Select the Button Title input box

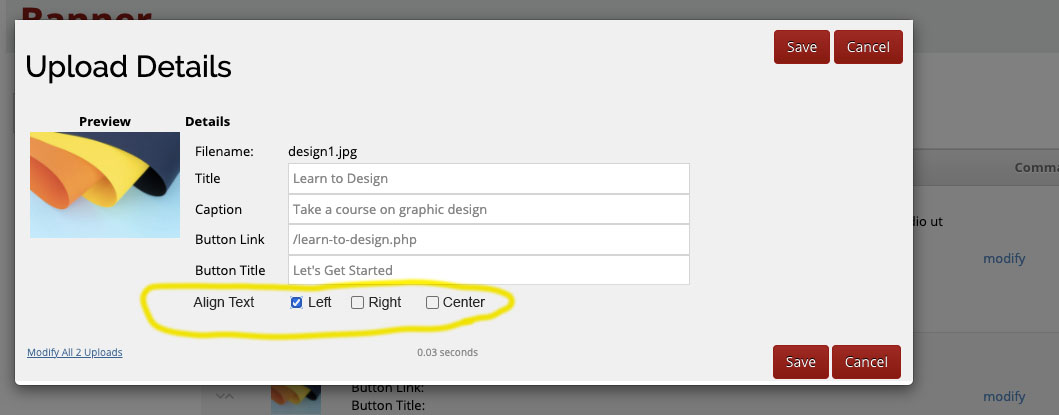(x=489, y=270)
